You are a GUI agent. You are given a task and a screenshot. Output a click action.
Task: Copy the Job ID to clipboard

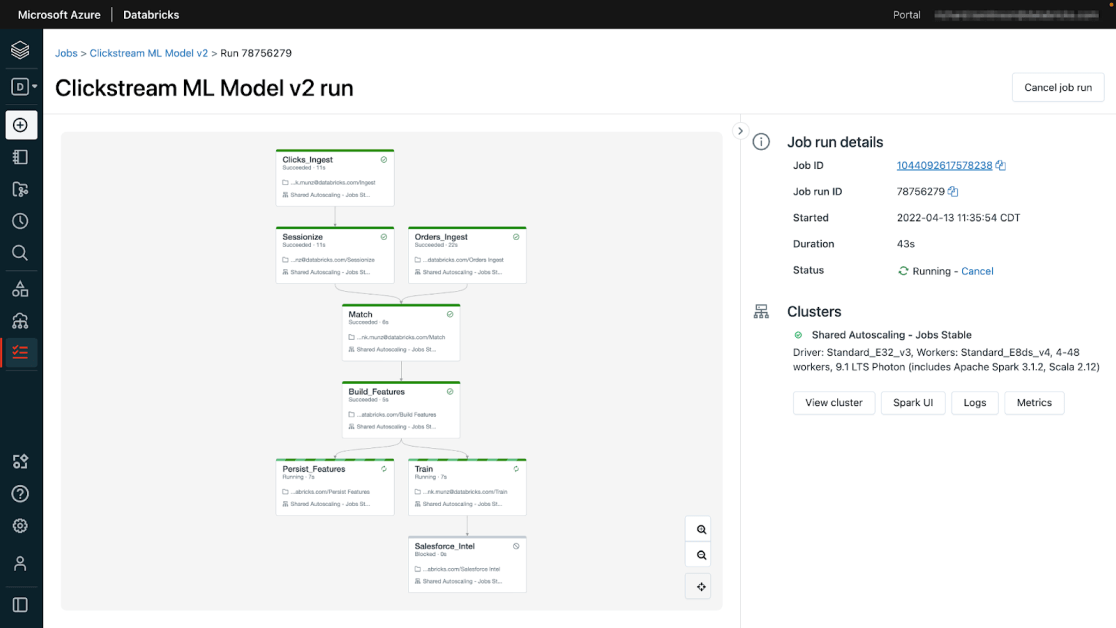[x=1001, y=166]
